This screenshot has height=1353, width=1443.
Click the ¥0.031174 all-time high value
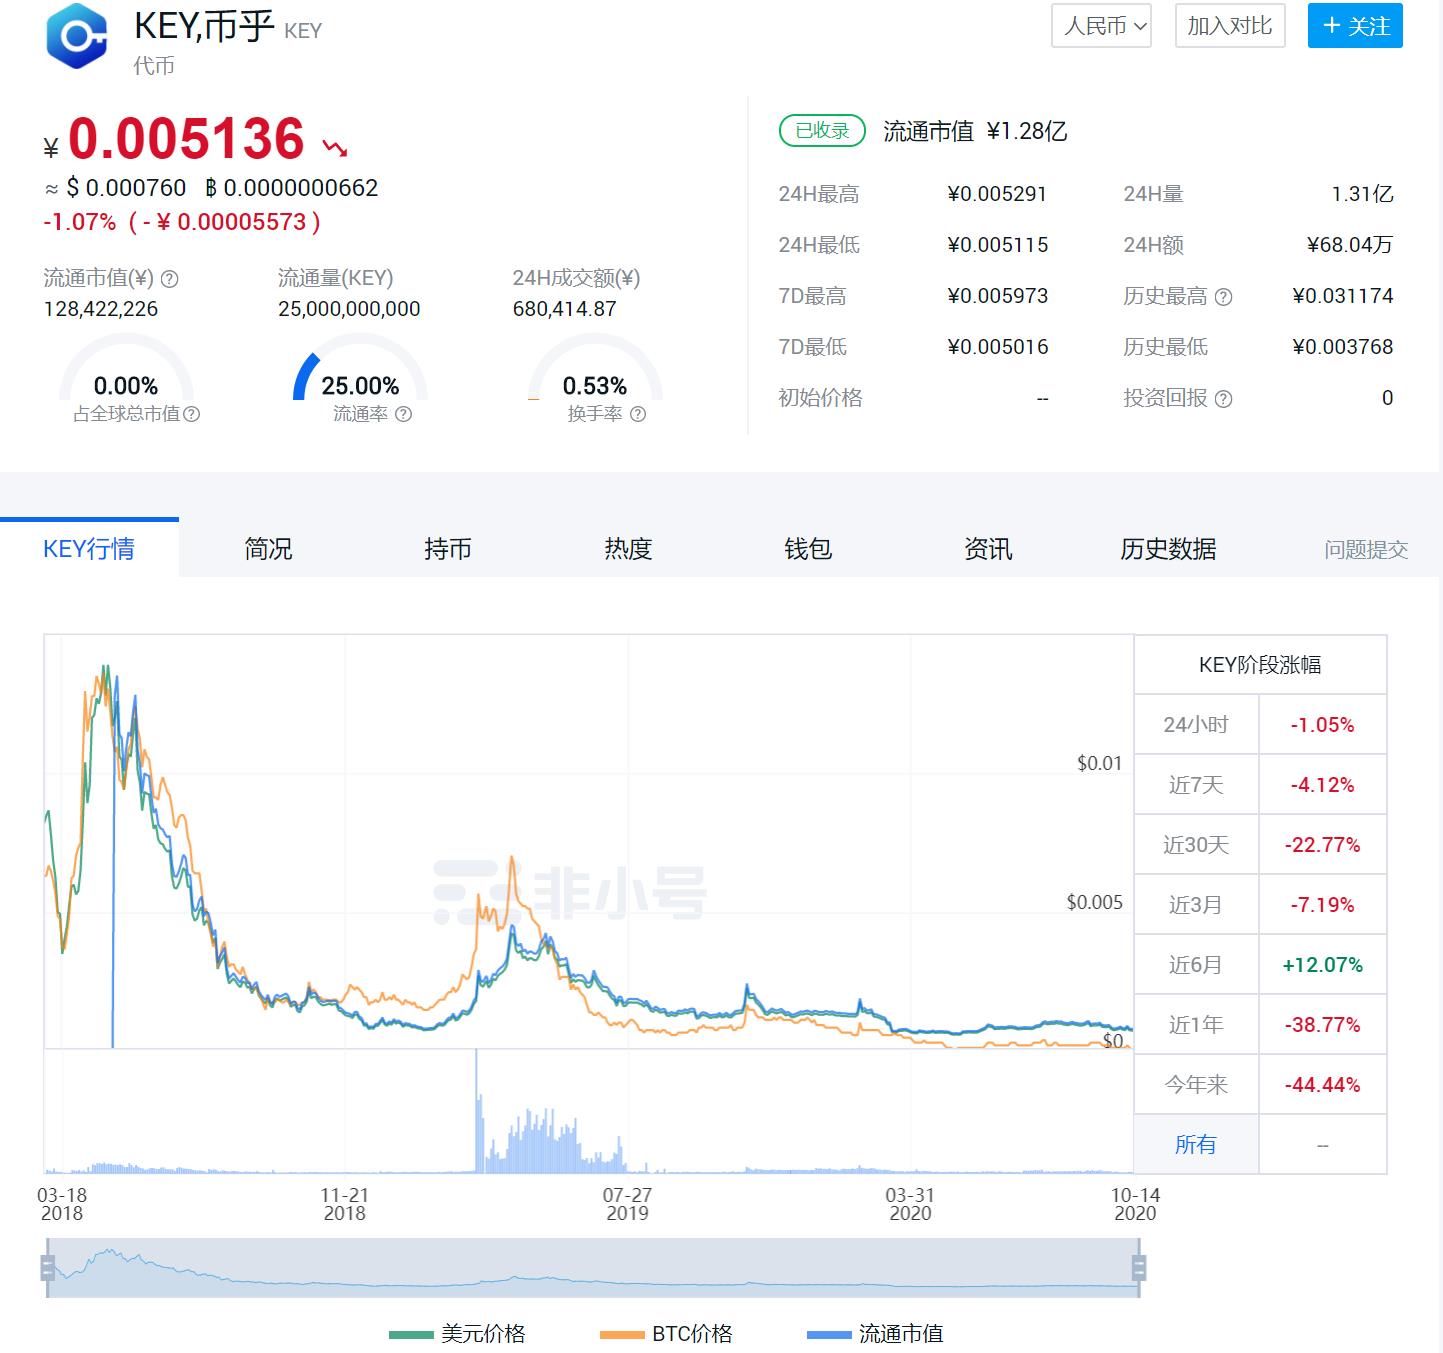pyautogui.click(x=1342, y=296)
